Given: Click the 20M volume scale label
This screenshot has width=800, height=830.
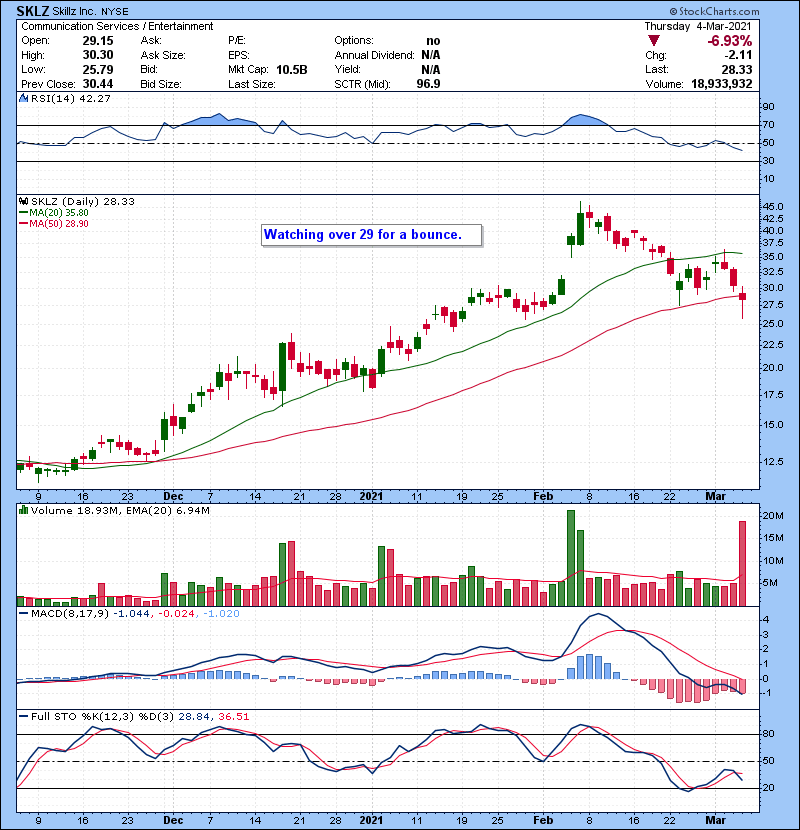Looking at the screenshot, I should coord(773,516).
